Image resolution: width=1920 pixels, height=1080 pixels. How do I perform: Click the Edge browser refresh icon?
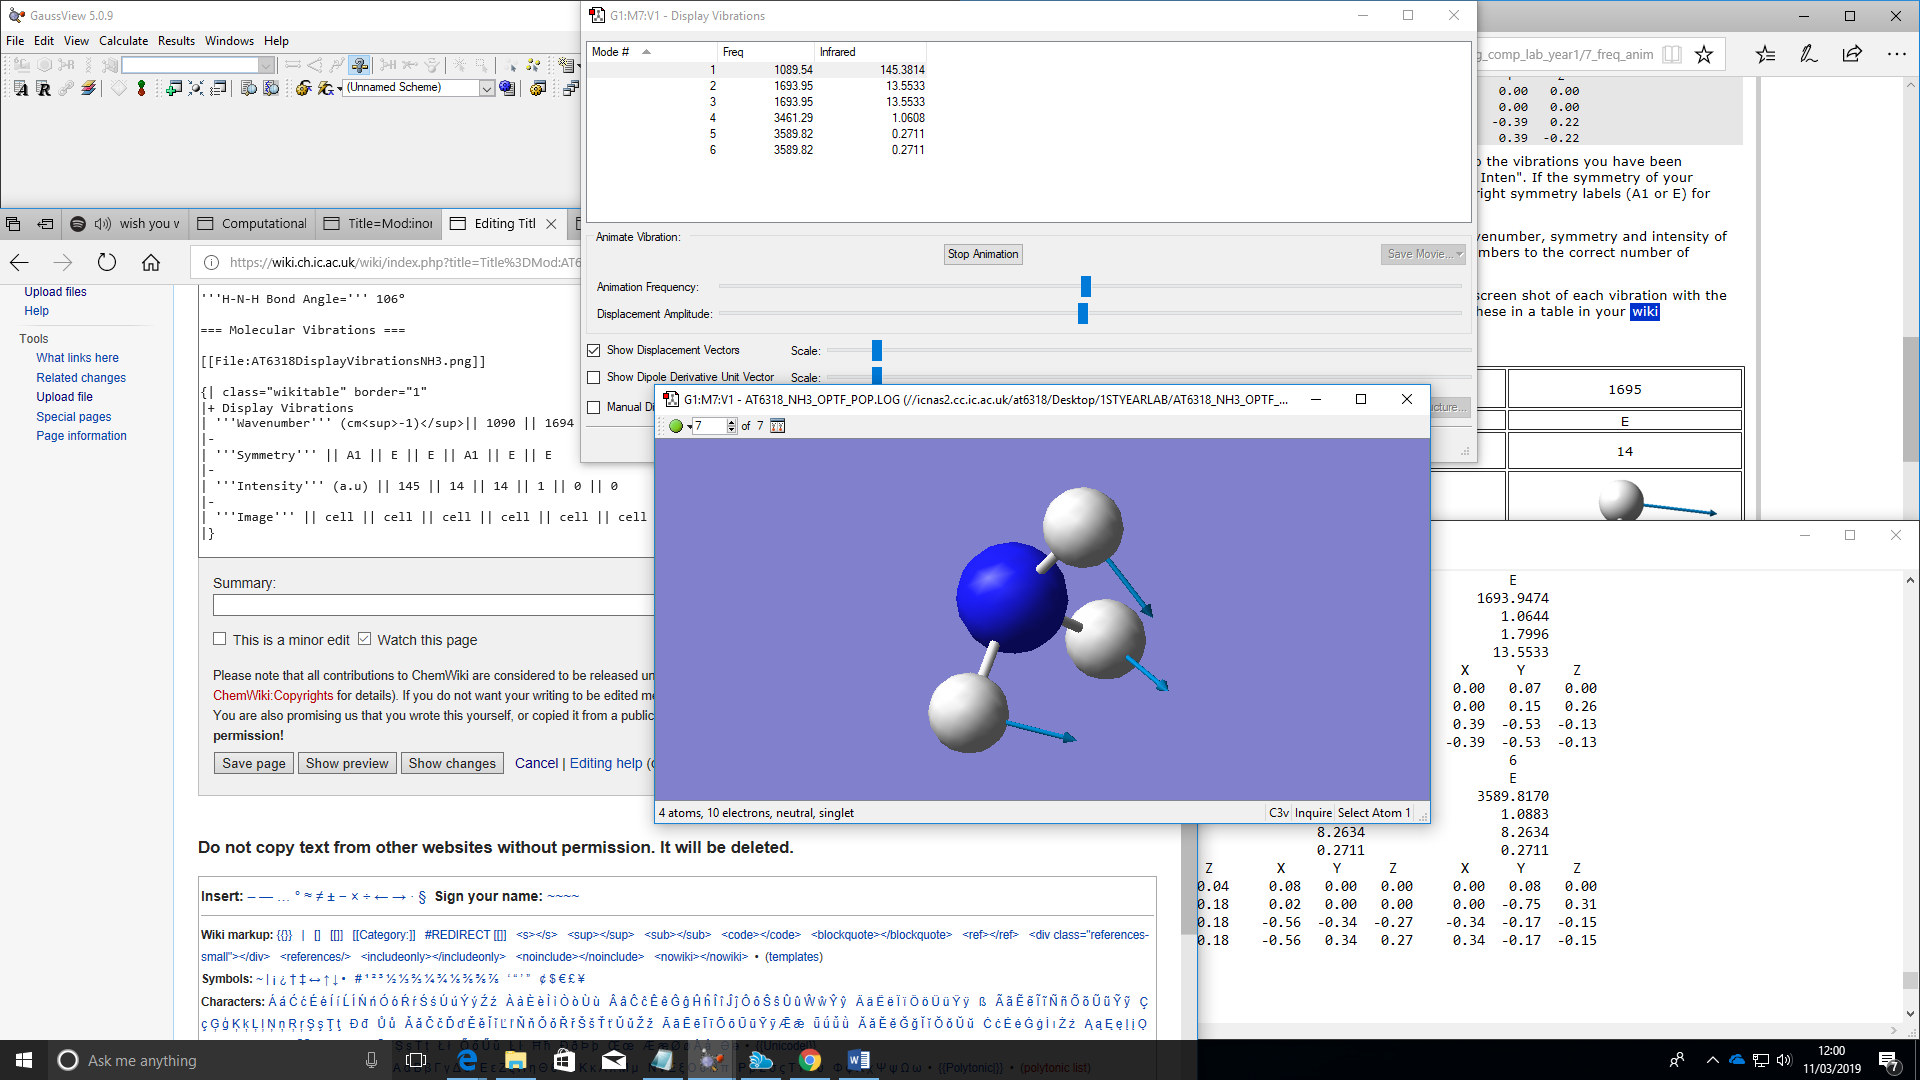107,262
